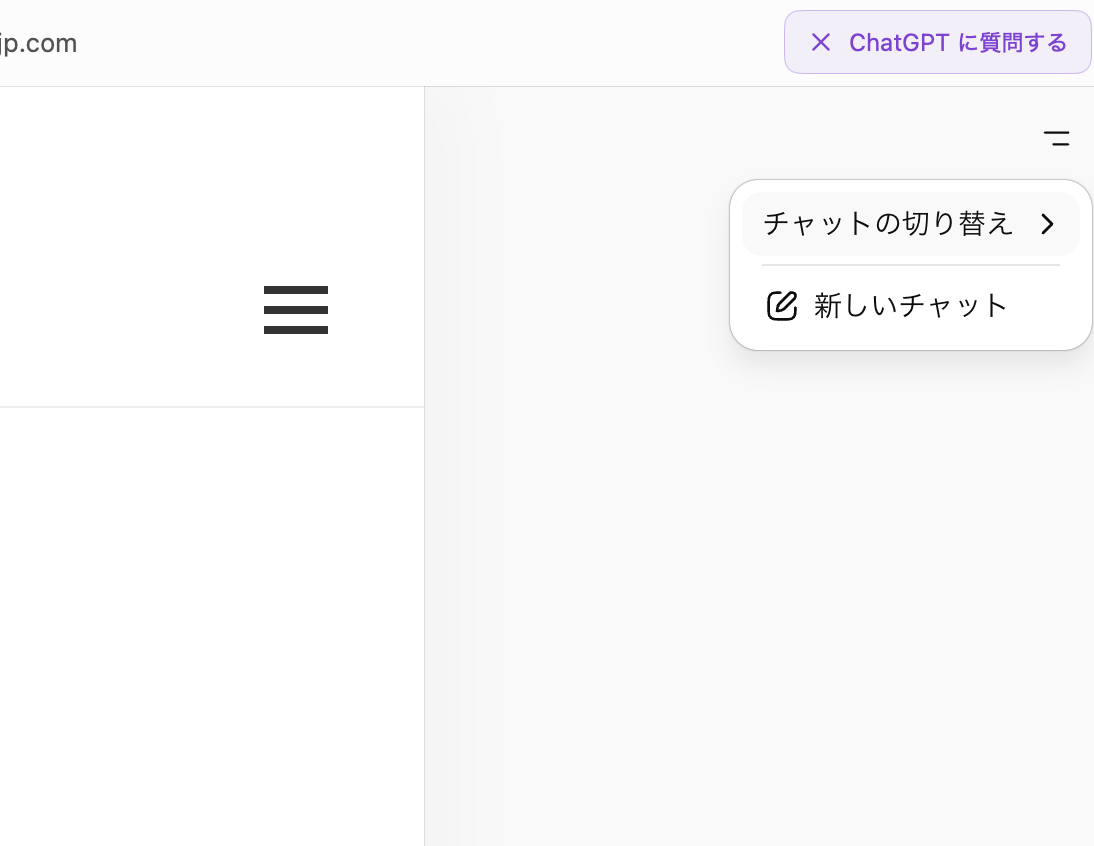Expand the chevron beside チャットの切り替え
The height and width of the screenshot is (846, 1094).
coord(1047,224)
